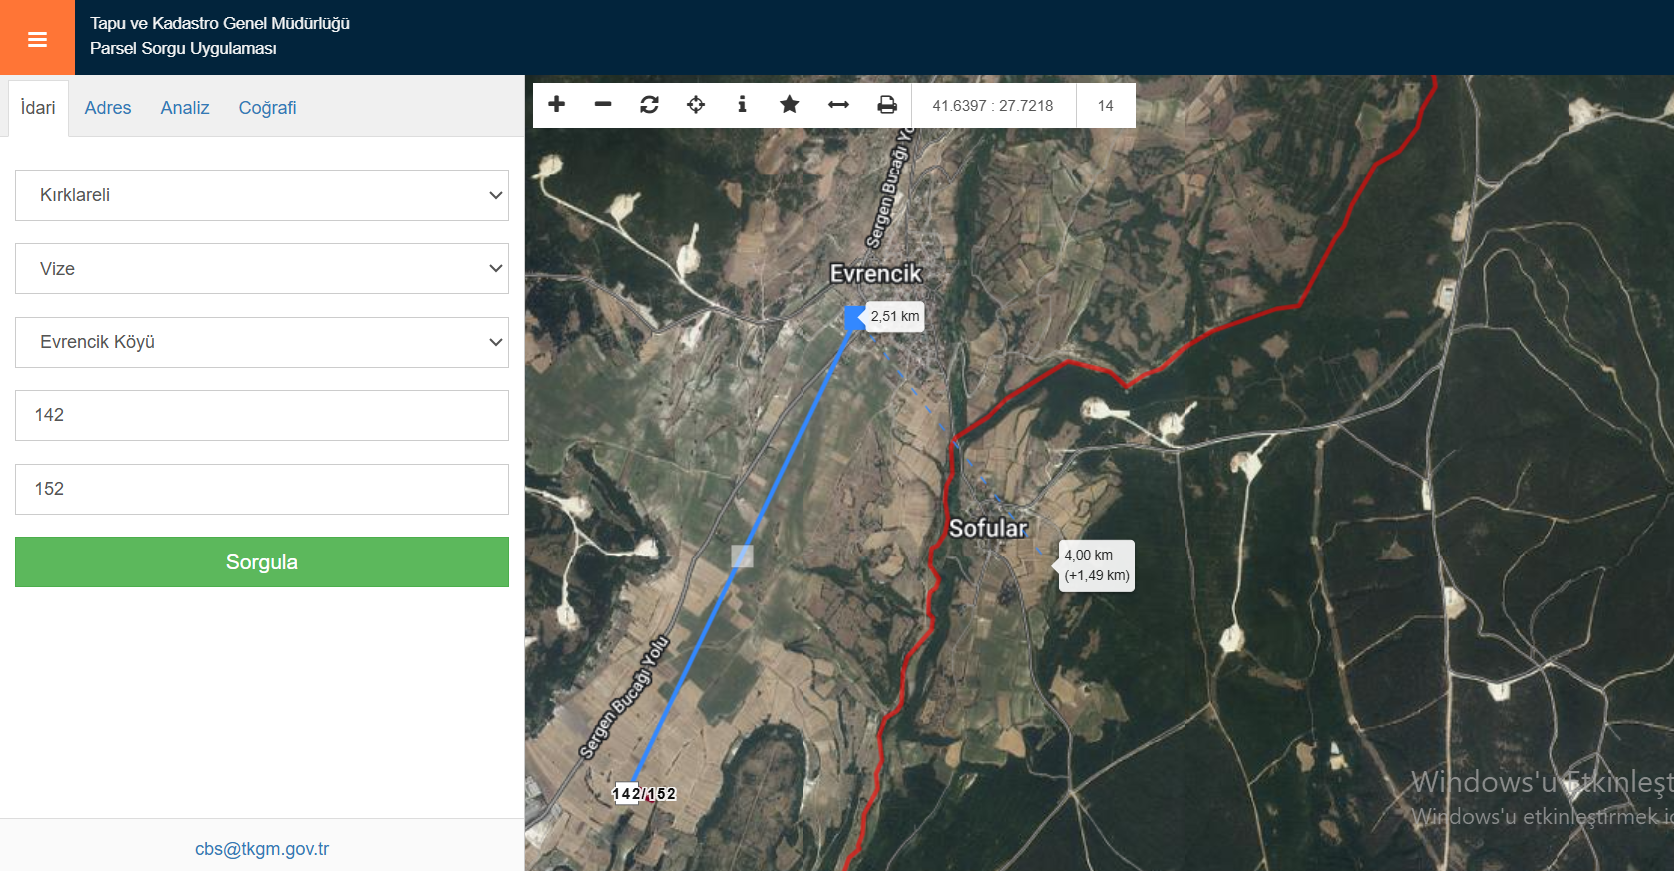
Task: Click the refresh map icon
Action: 649,104
